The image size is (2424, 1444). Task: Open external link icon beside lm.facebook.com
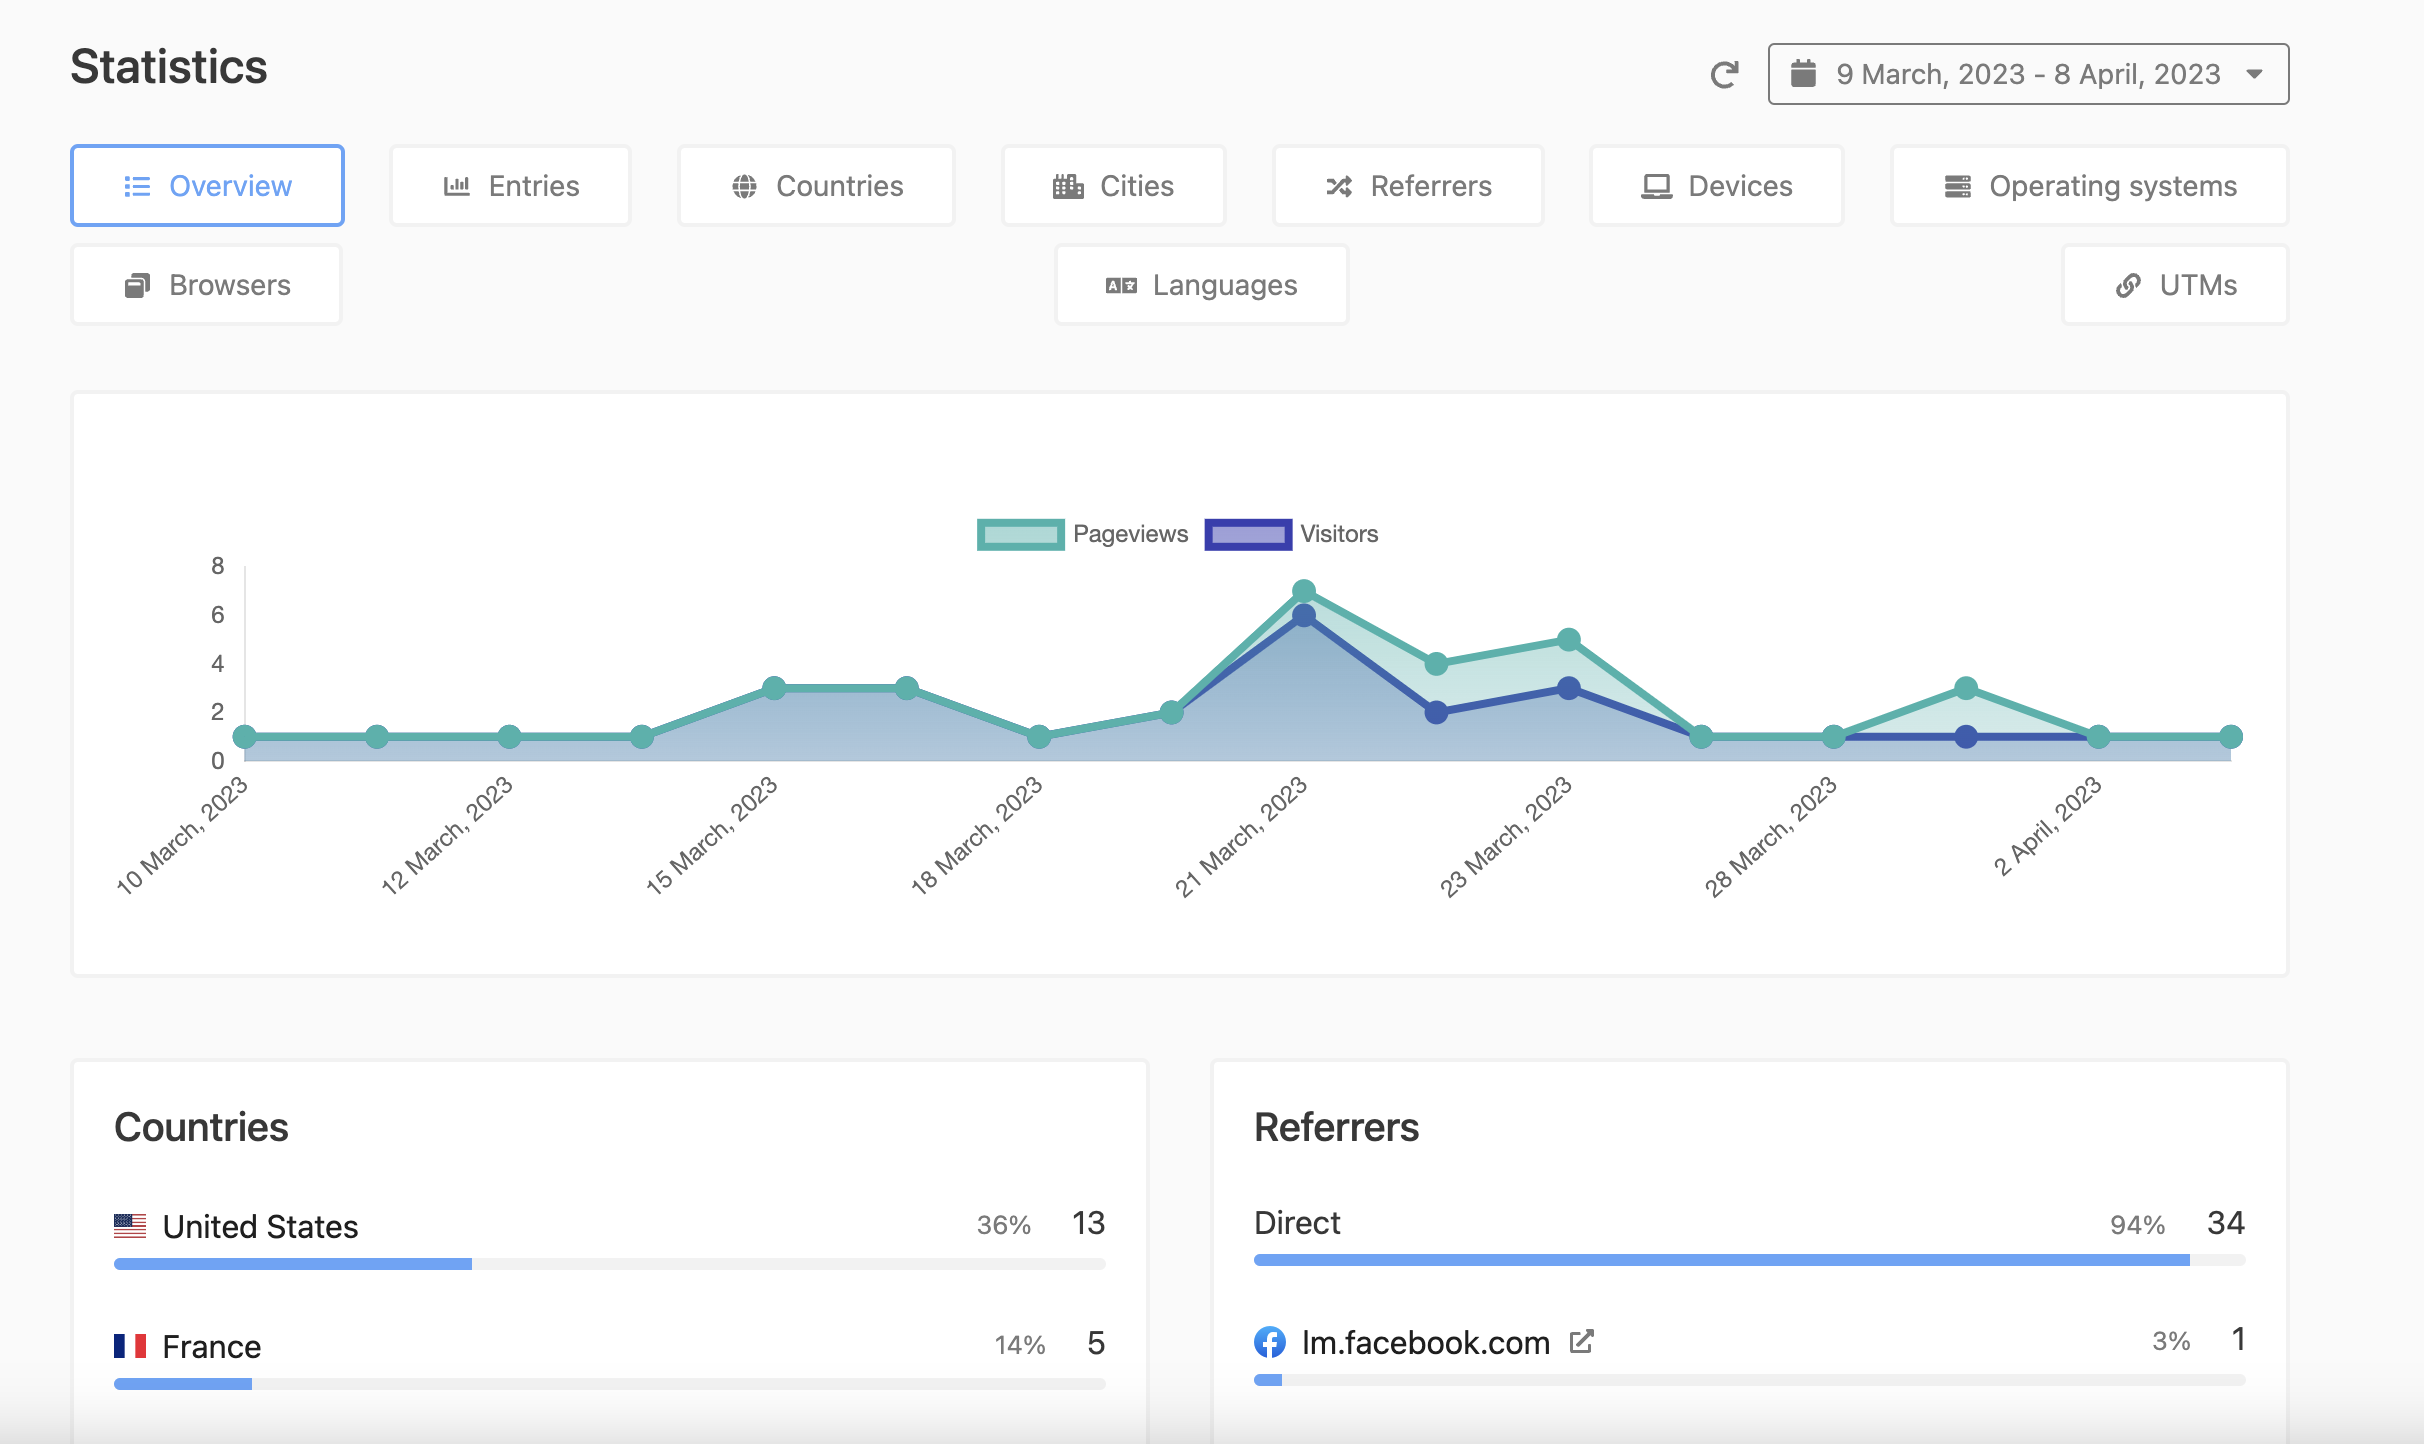click(x=1581, y=1341)
